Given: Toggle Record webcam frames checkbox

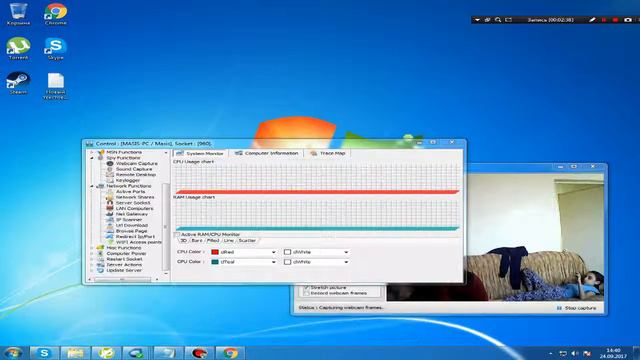Looking at the screenshot, I should point(307,293).
